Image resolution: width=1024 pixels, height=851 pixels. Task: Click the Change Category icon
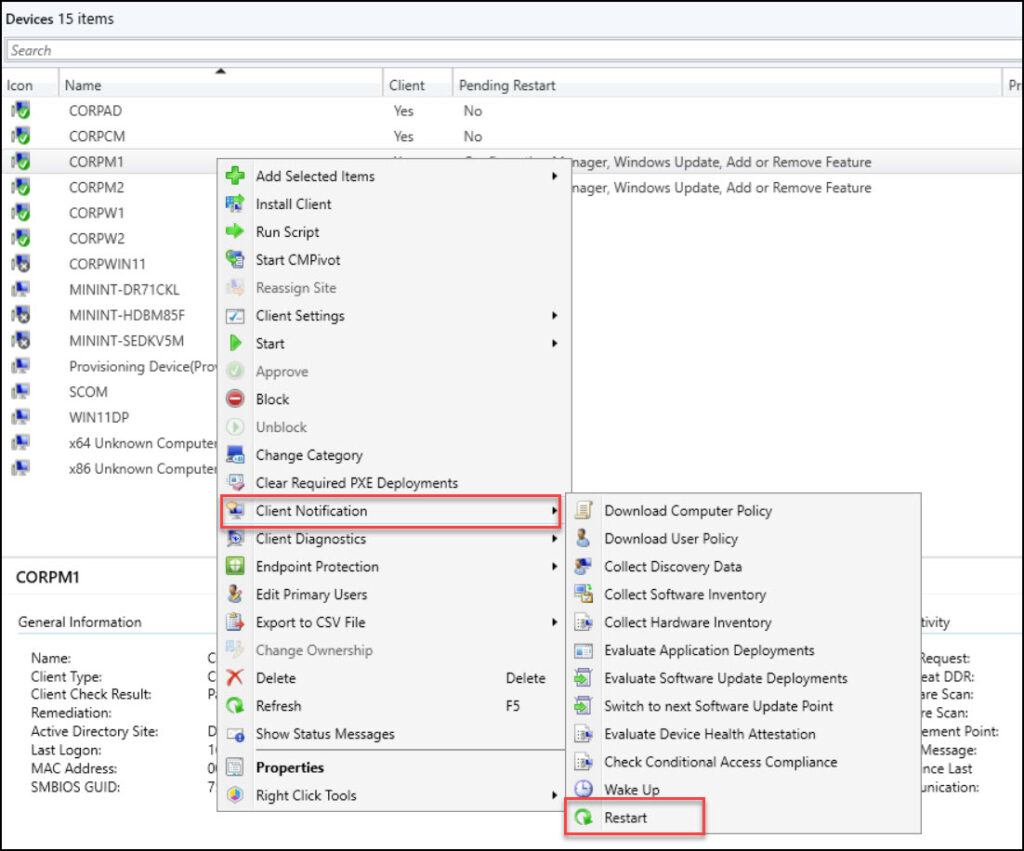tap(235, 455)
